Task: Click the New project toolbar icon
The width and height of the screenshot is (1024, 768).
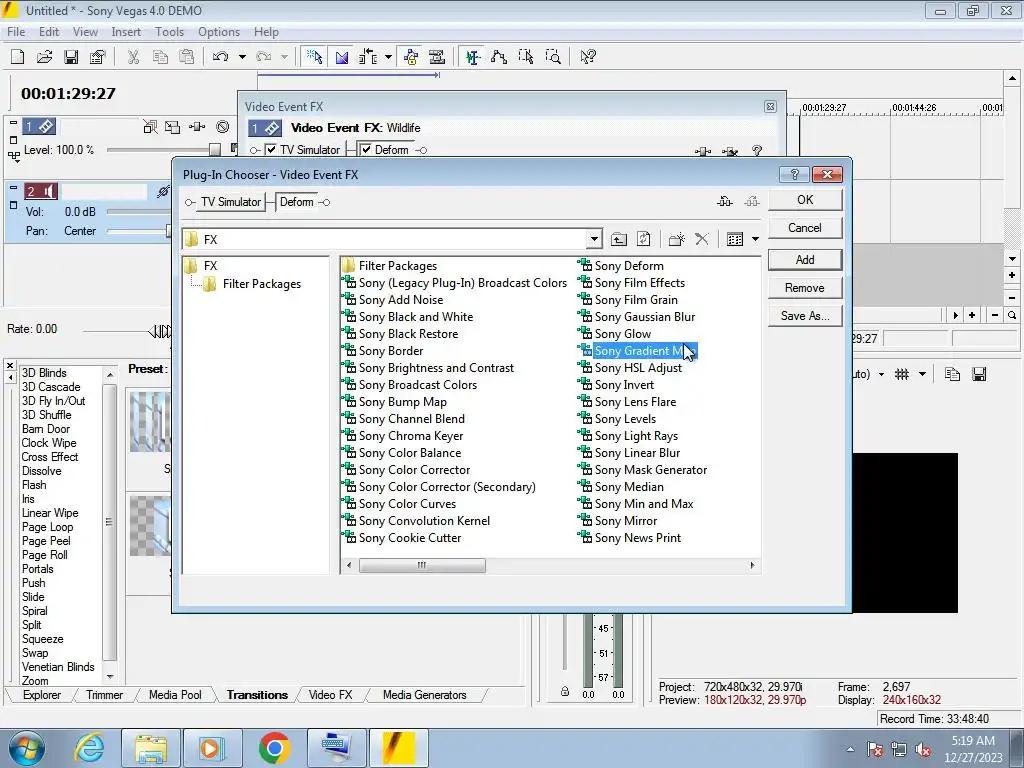Action: pyautogui.click(x=18, y=57)
